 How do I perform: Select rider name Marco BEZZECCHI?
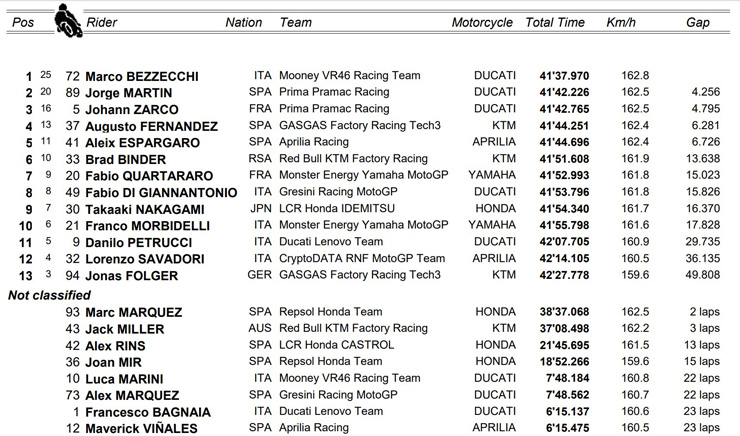click(x=142, y=76)
